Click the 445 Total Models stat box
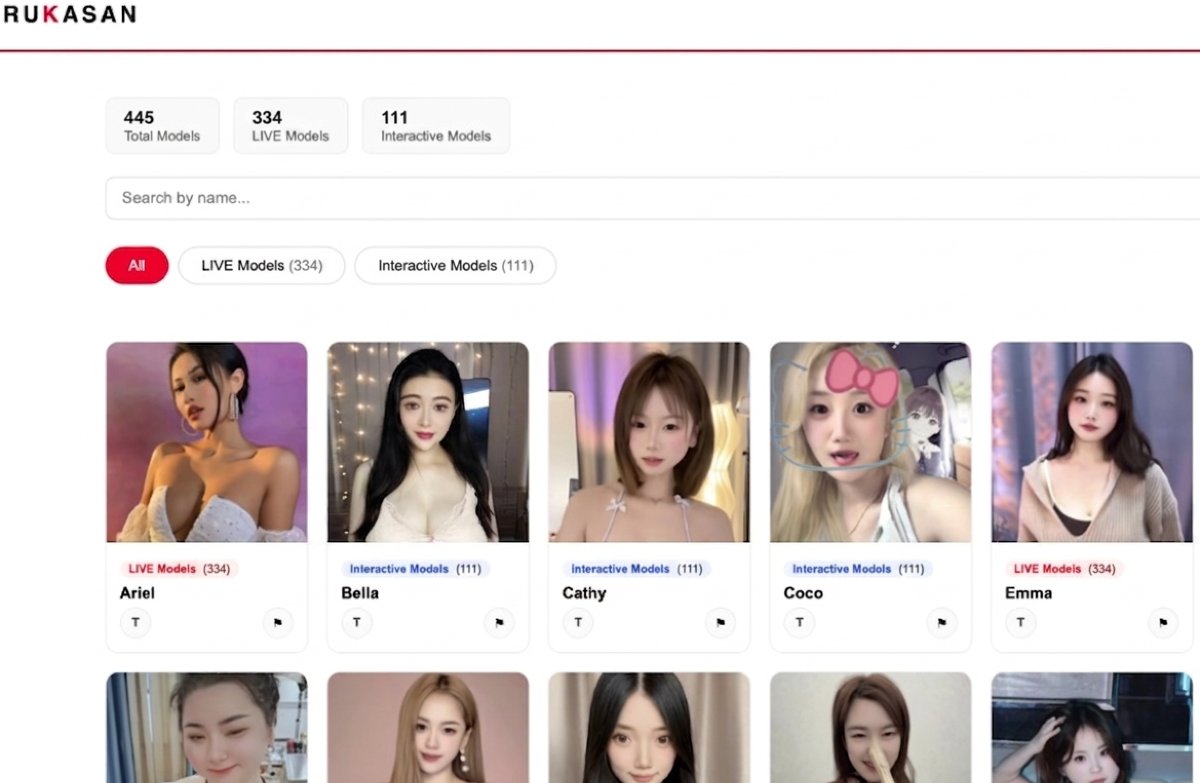This screenshot has width=1200, height=783. [x=162, y=126]
